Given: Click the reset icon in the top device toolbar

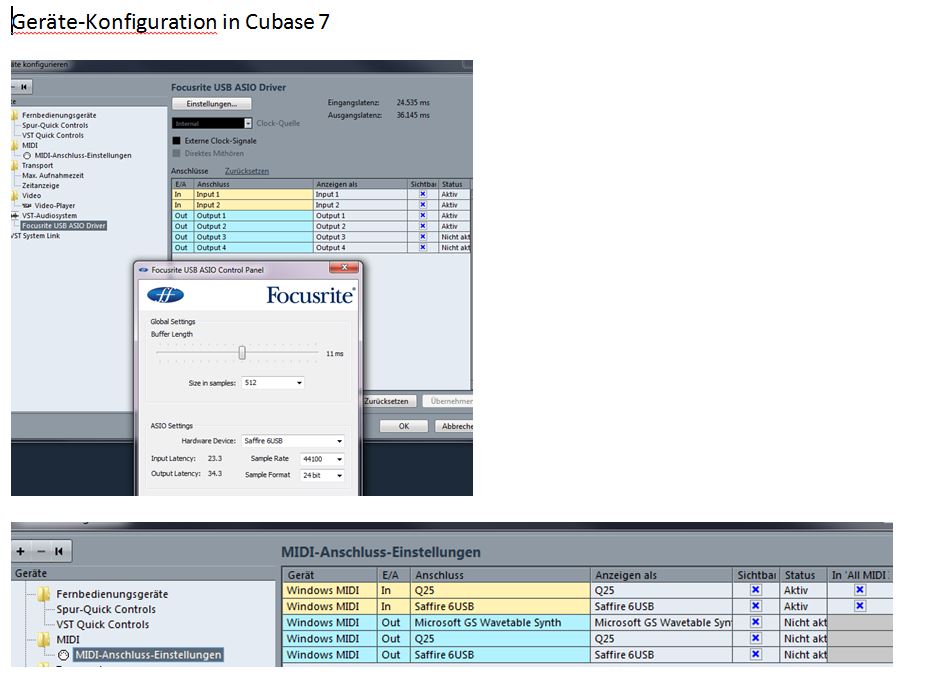Looking at the screenshot, I should pos(24,87).
